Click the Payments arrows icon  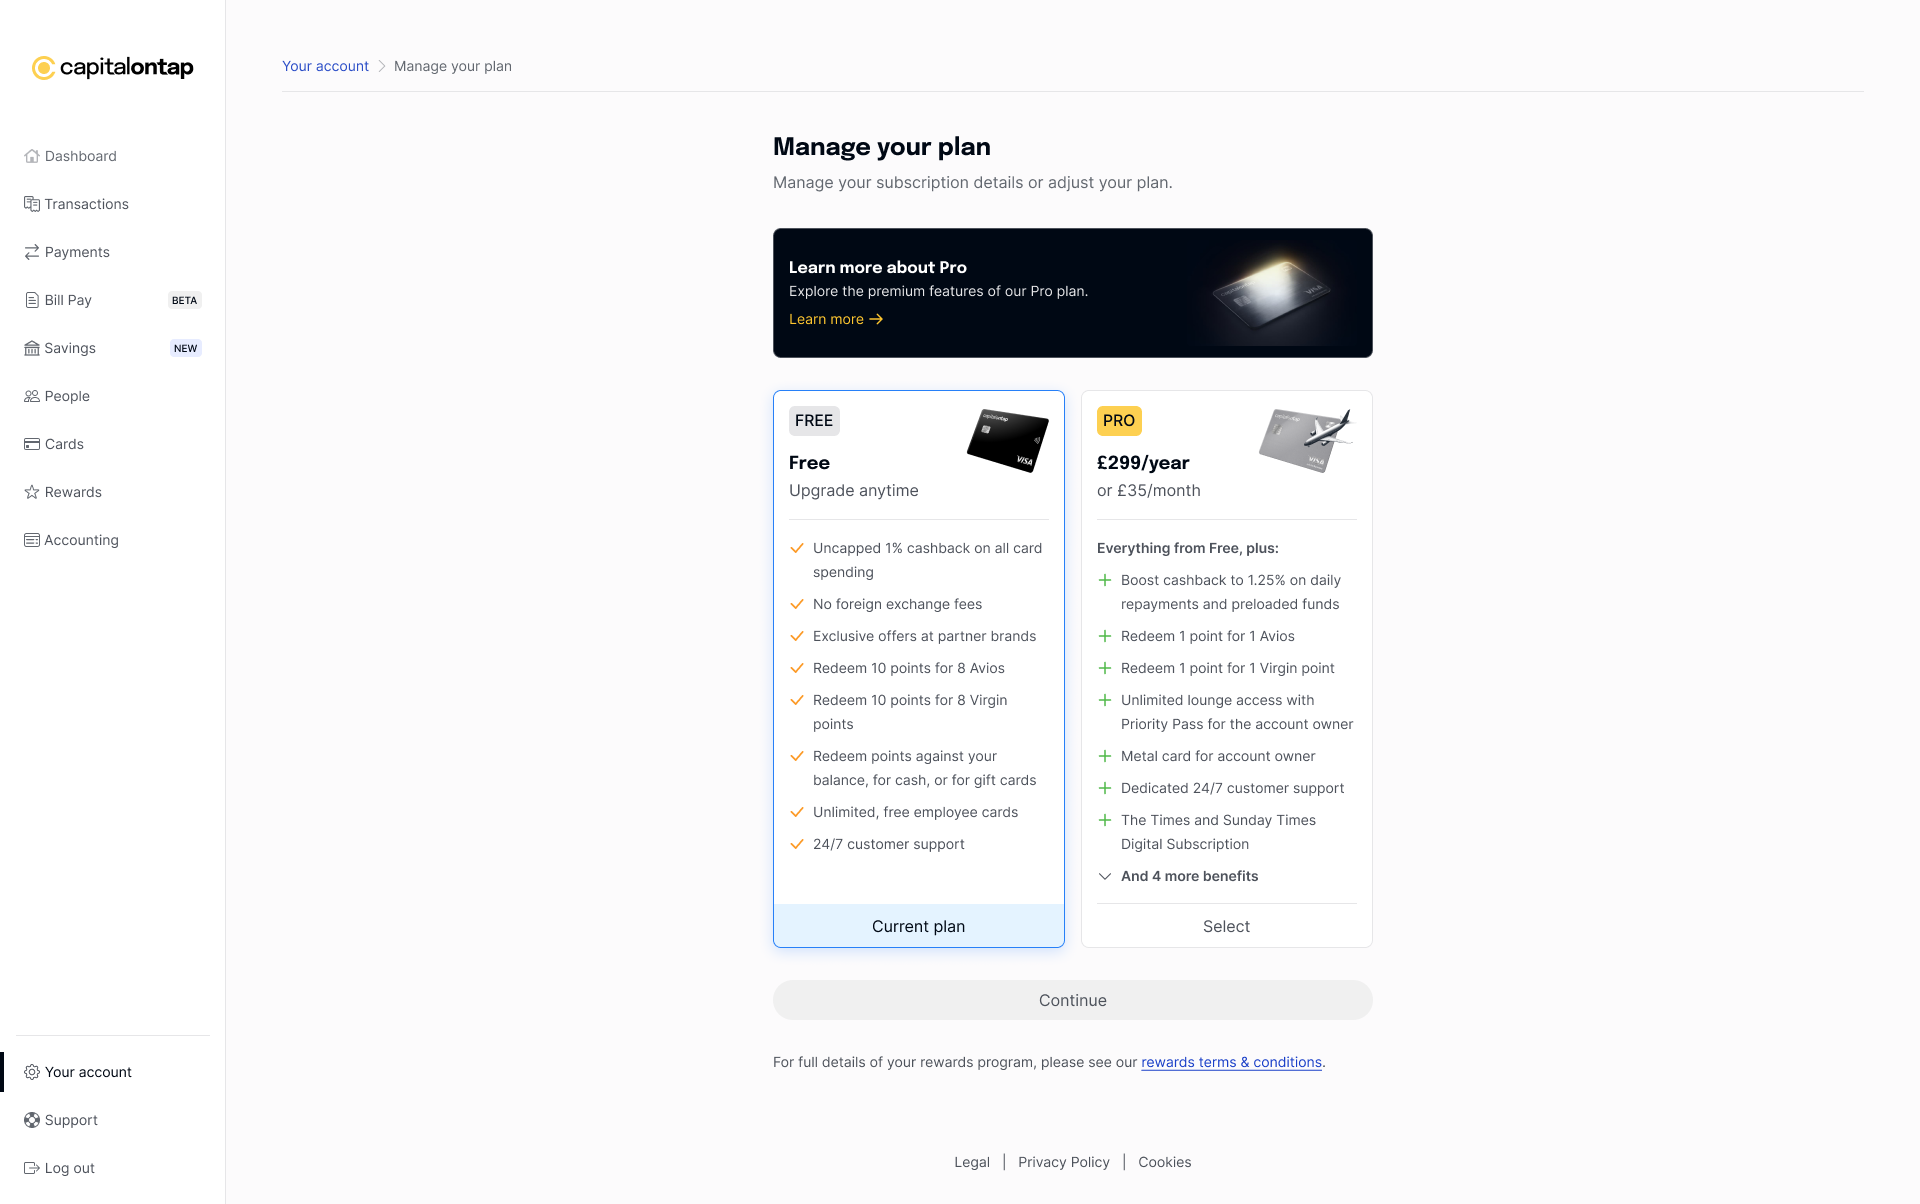click(x=32, y=252)
